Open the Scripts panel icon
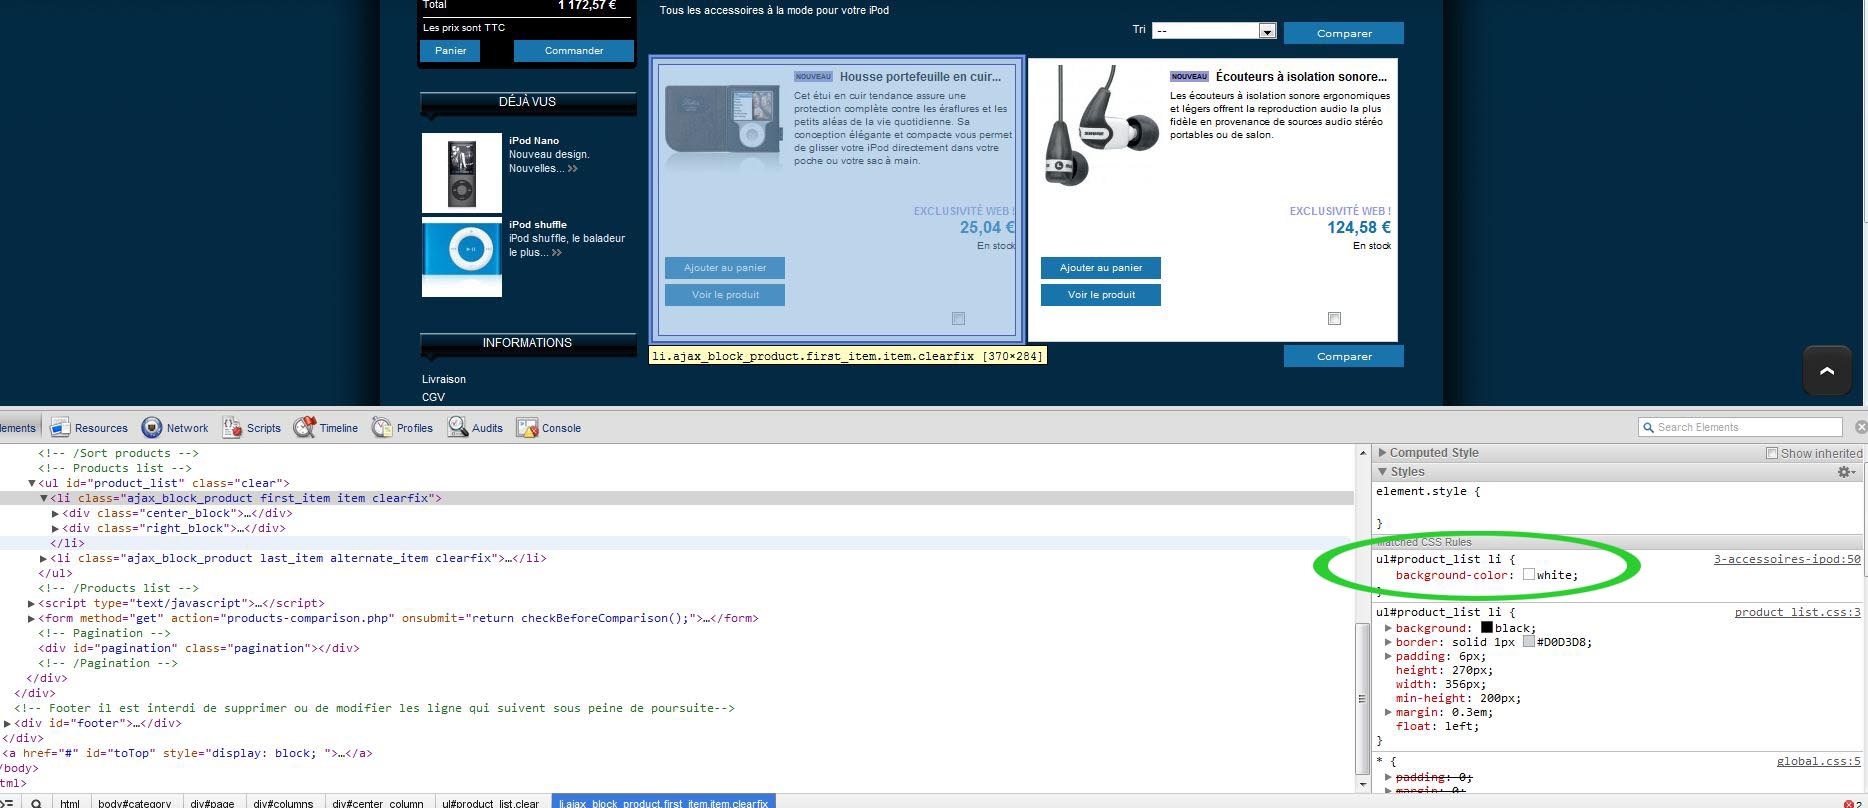Viewport: 1868px width, 808px height. [233, 428]
